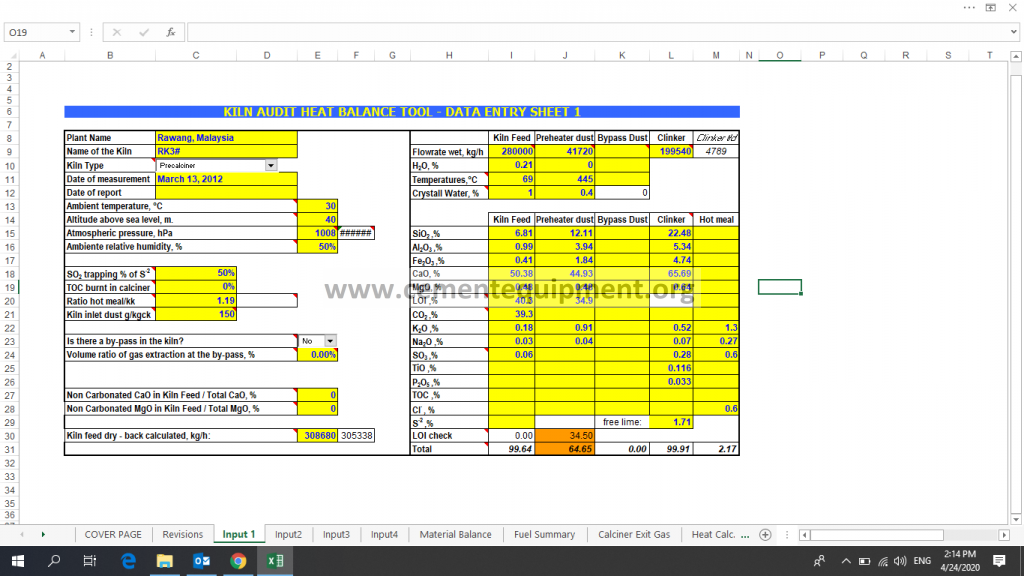Open Outlook from the taskbar
This screenshot has height=576, width=1024.
203,561
